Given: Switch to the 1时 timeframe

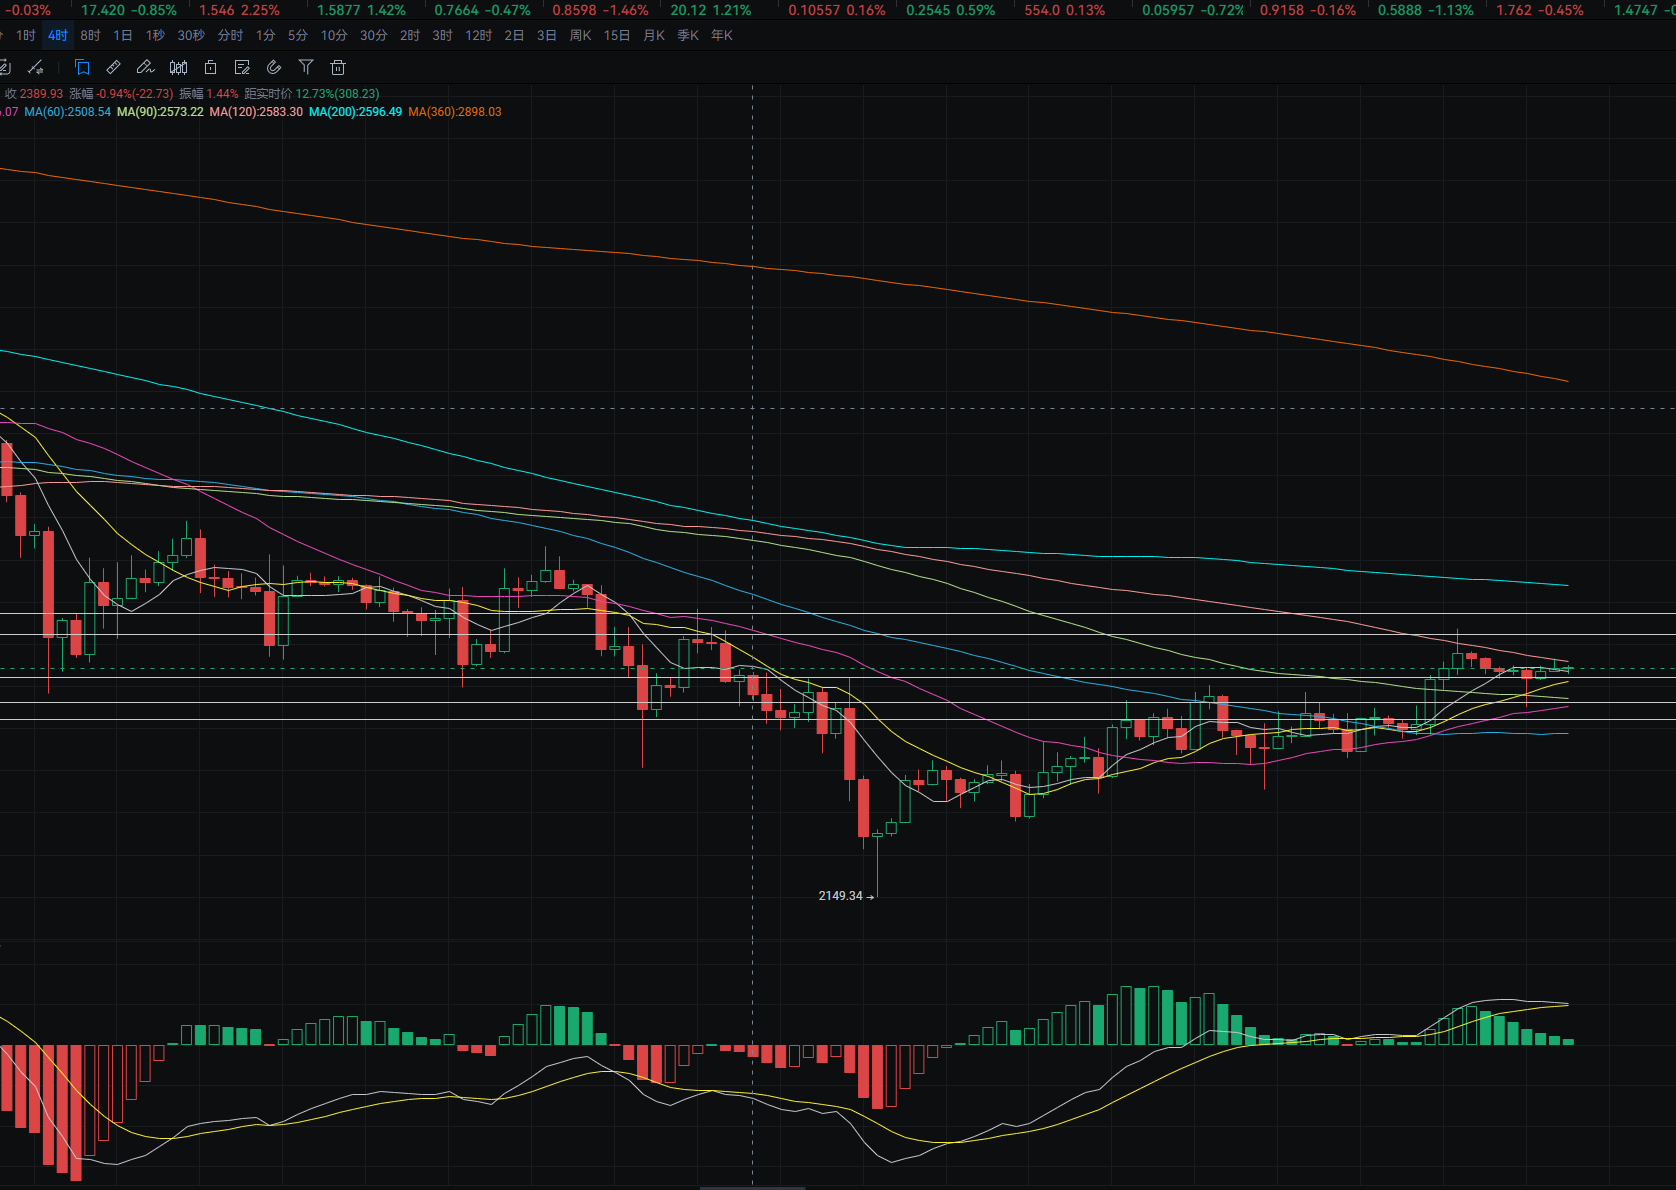Looking at the screenshot, I should 26,35.
